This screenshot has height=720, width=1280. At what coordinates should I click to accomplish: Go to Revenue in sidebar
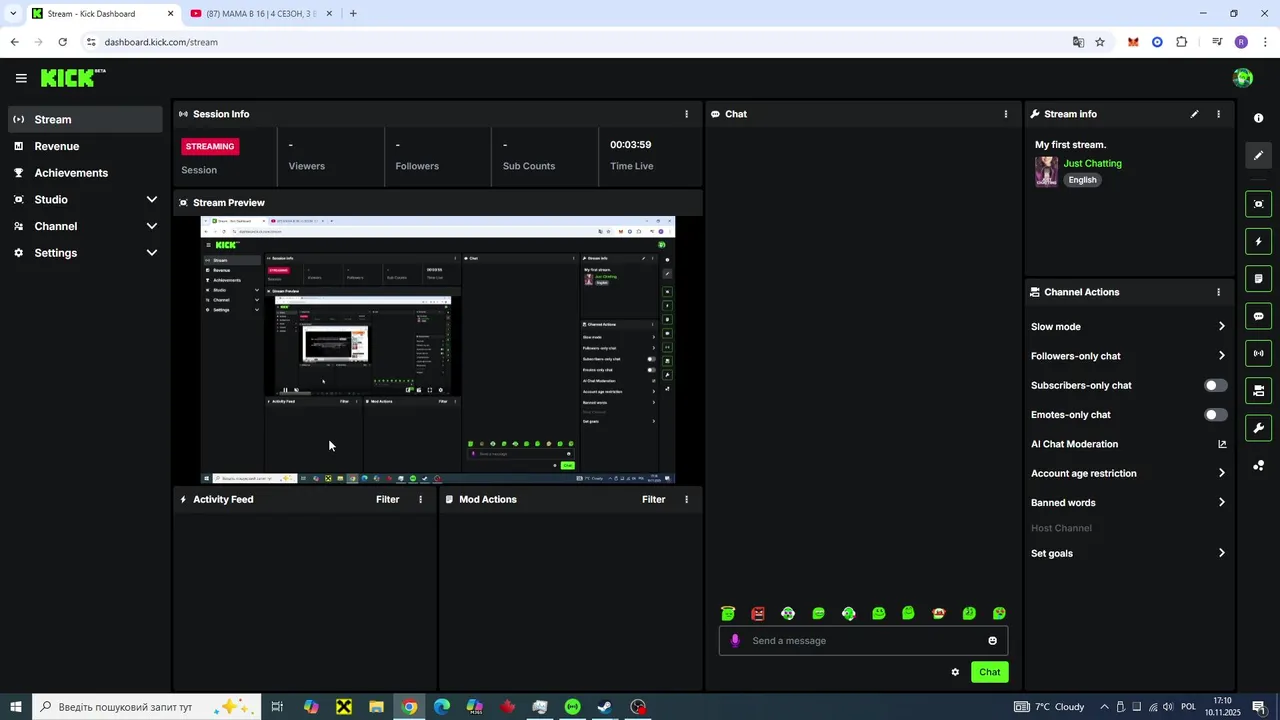click(85, 146)
